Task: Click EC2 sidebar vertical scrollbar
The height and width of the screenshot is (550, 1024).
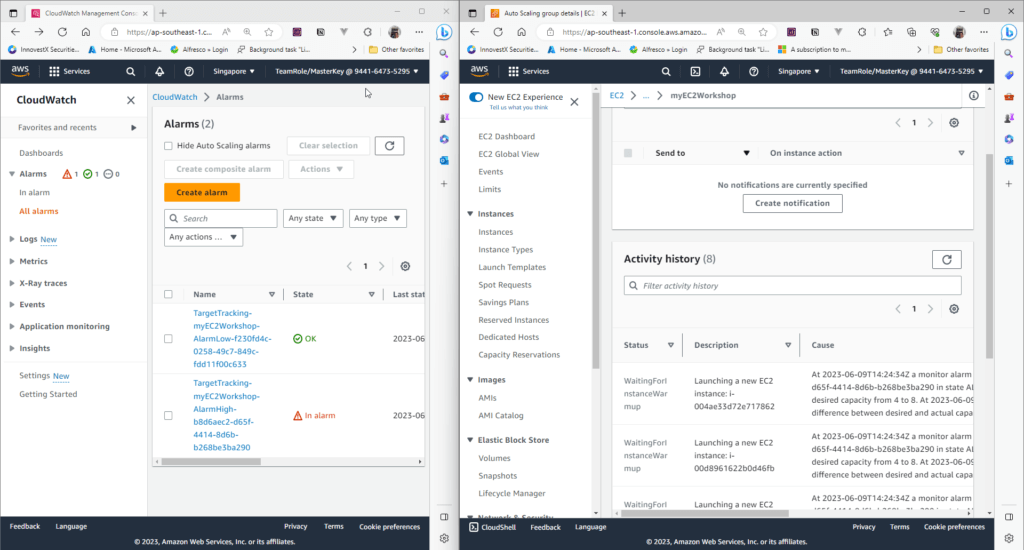Action: [x=595, y=232]
